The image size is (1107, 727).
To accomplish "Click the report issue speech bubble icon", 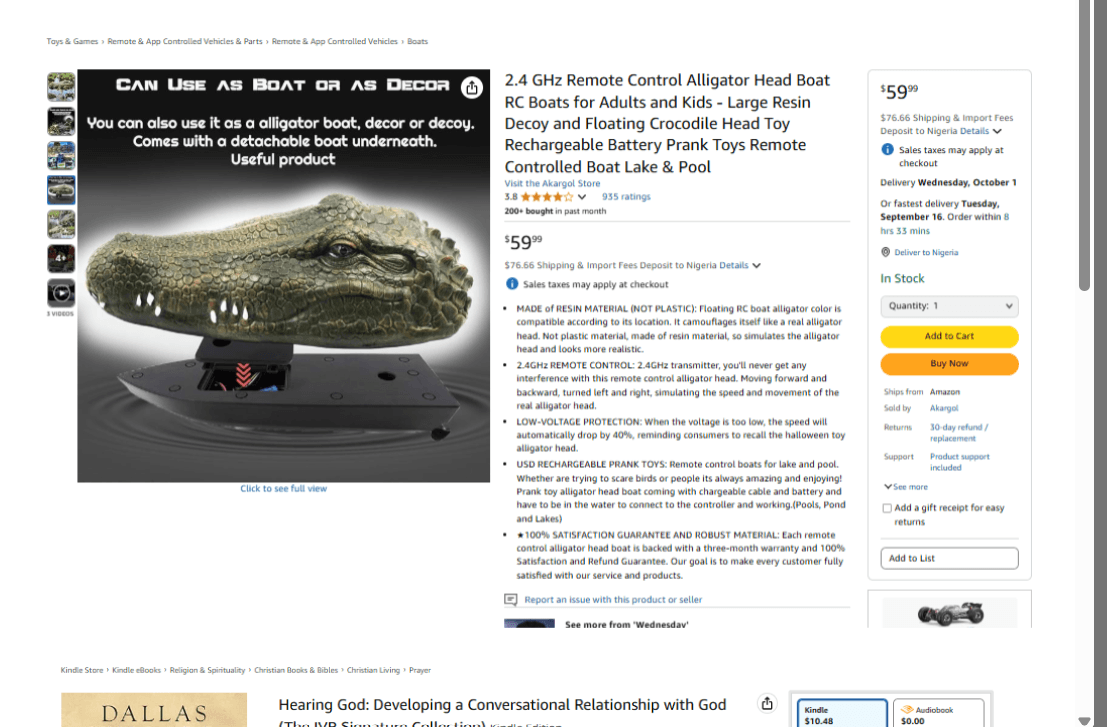I will [510, 599].
